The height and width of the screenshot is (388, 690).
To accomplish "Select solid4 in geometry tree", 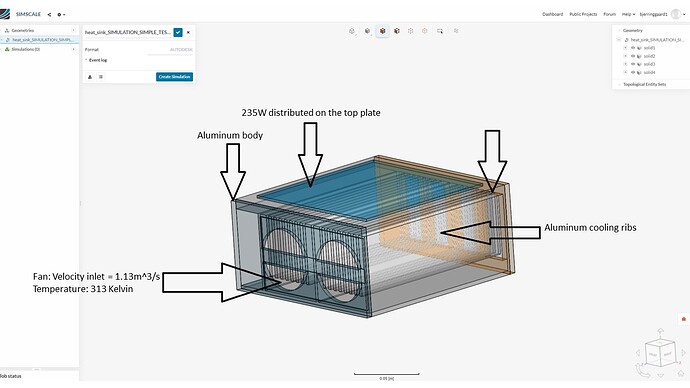I will (650, 72).
